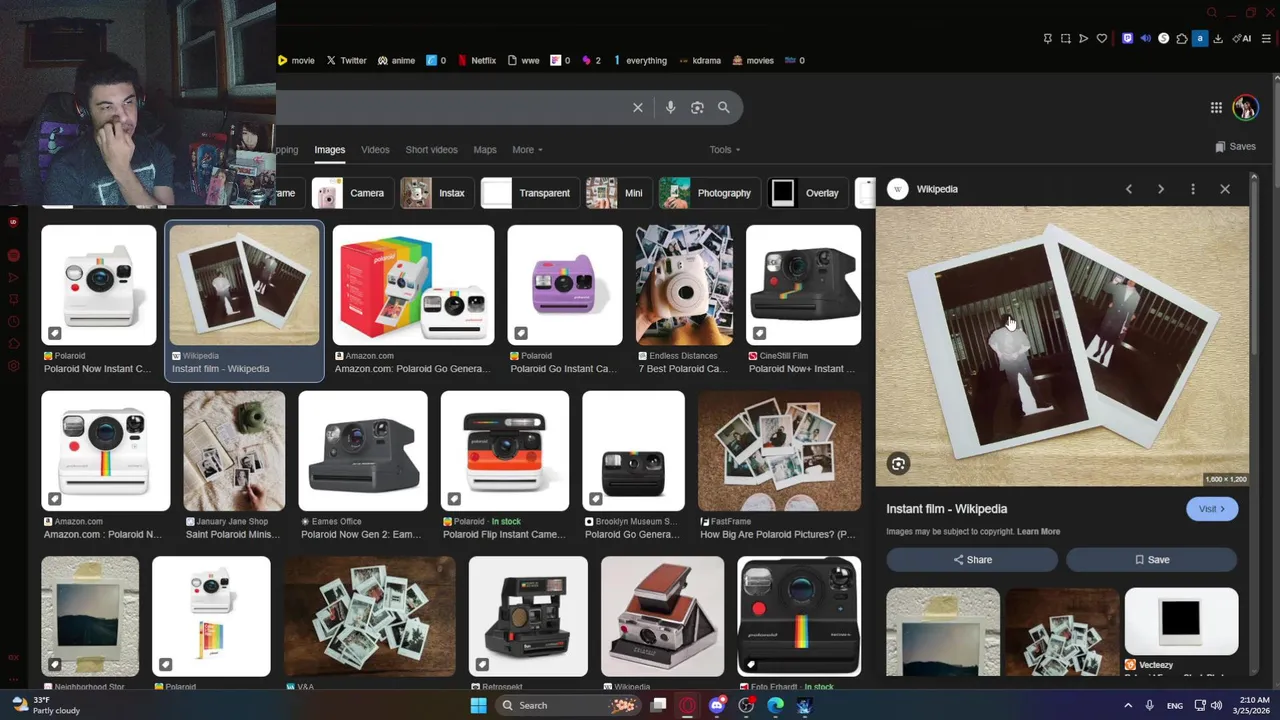
Task: Go to previous image in preview panel
Action: [1129, 189]
